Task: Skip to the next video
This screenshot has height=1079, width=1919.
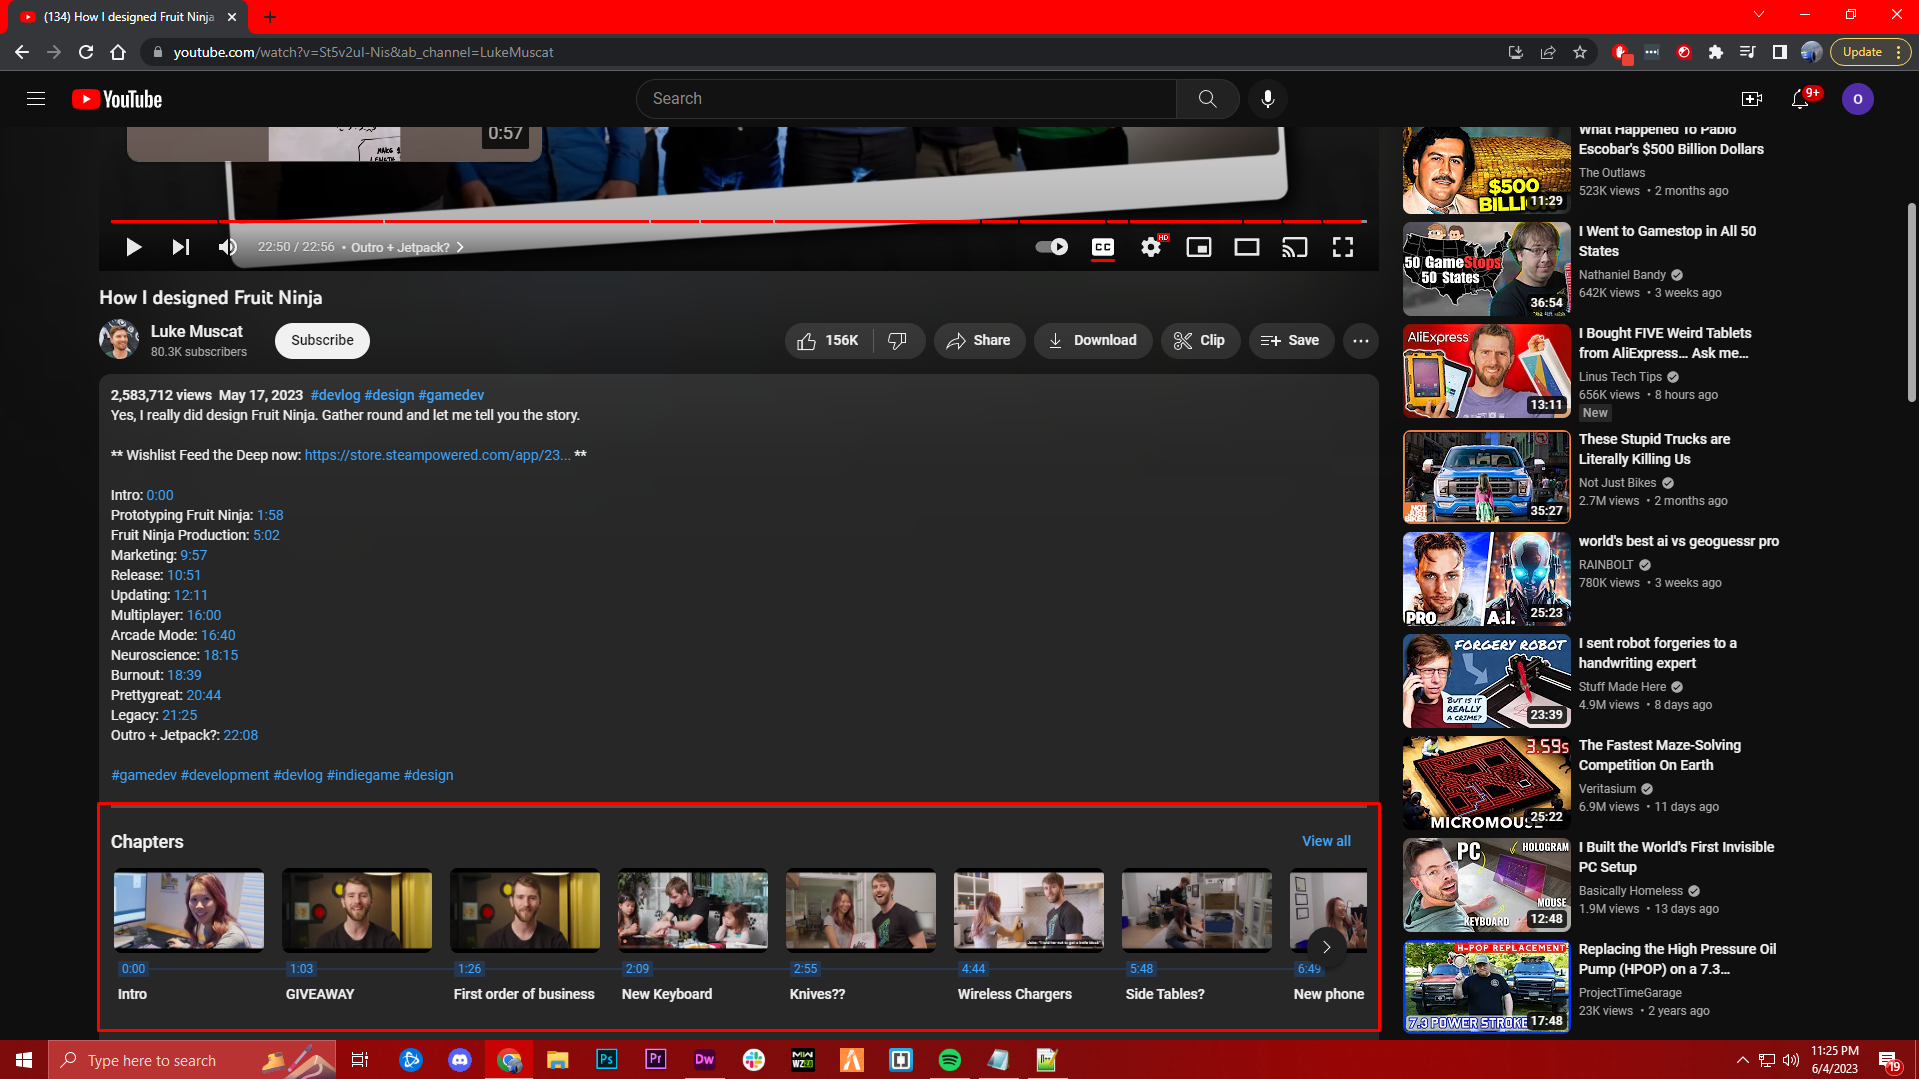Action: tap(180, 247)
